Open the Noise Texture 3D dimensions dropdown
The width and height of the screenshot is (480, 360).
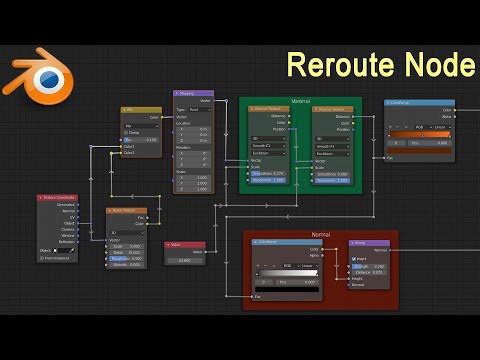127,233
